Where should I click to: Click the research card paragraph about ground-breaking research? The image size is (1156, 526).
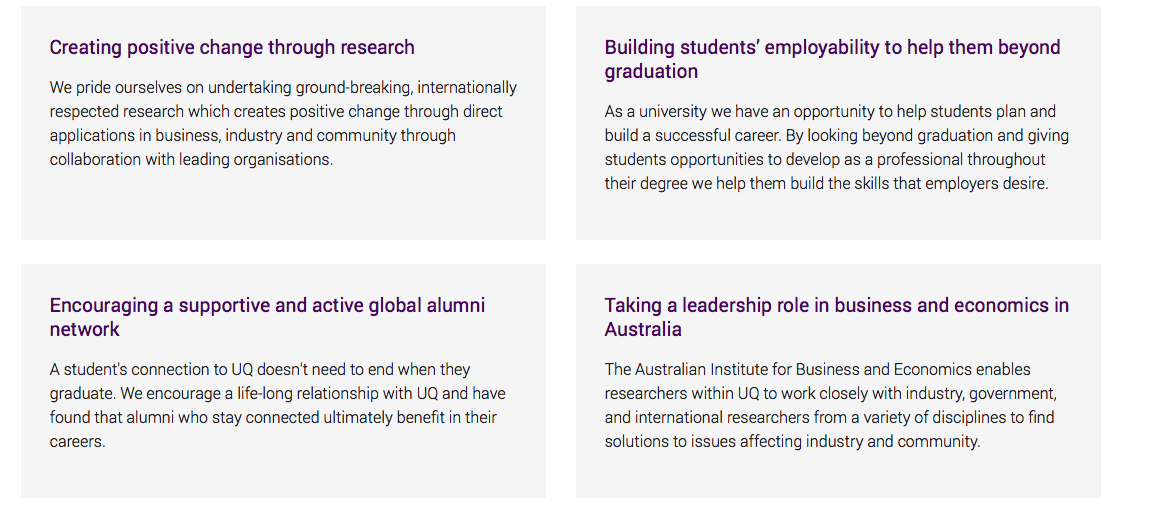pos(283,123)
